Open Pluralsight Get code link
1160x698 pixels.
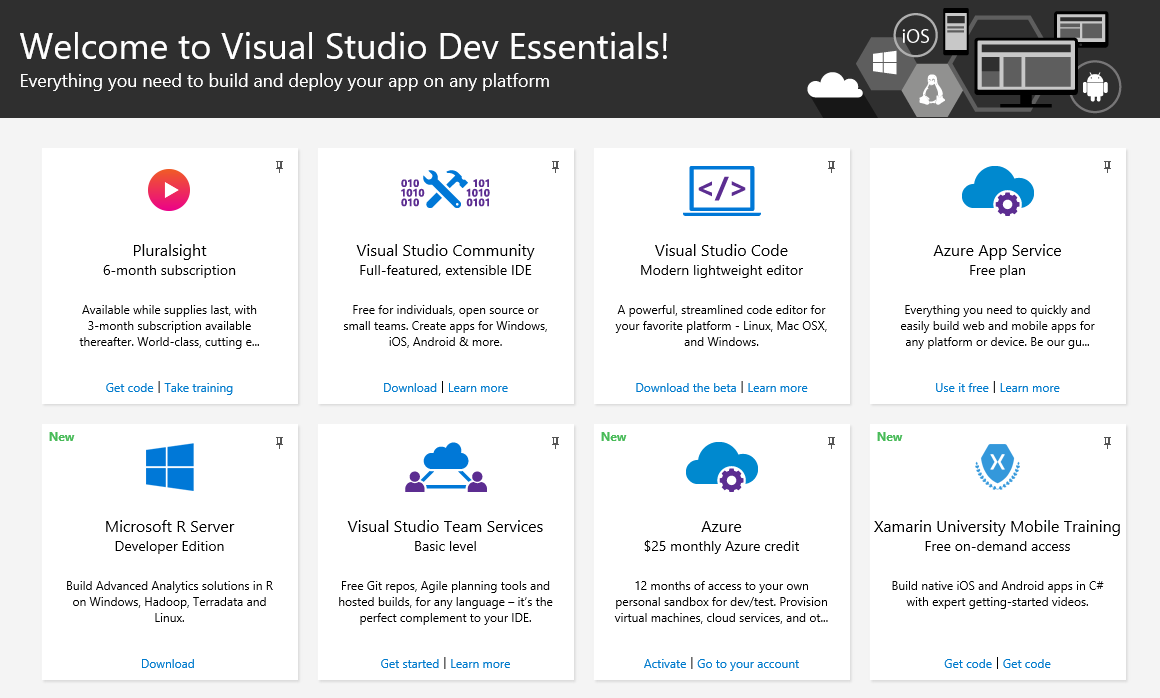point(129,387)
